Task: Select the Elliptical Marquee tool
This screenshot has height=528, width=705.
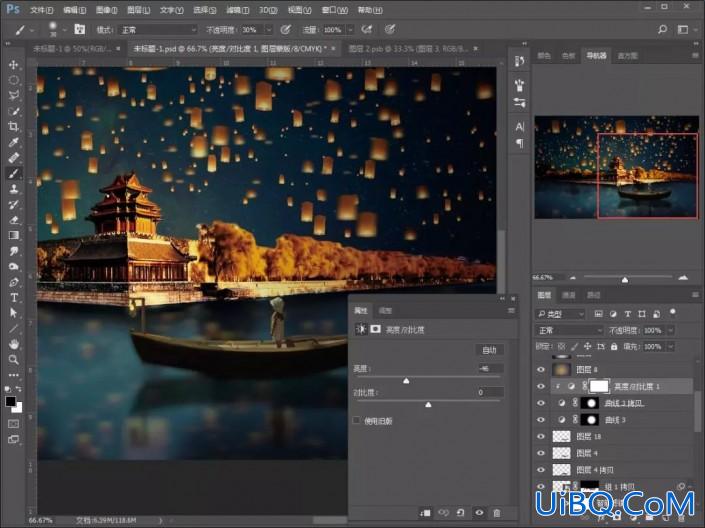Action: click(x=13, y=80)
